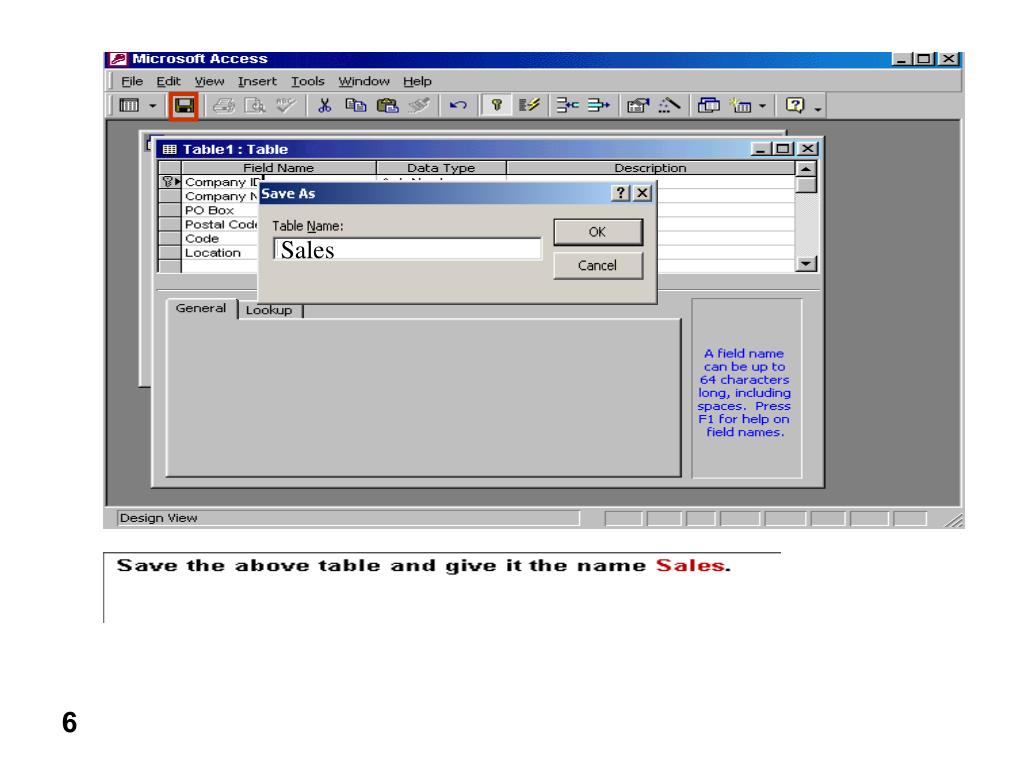Toggle the Primary Key icon

496,105
